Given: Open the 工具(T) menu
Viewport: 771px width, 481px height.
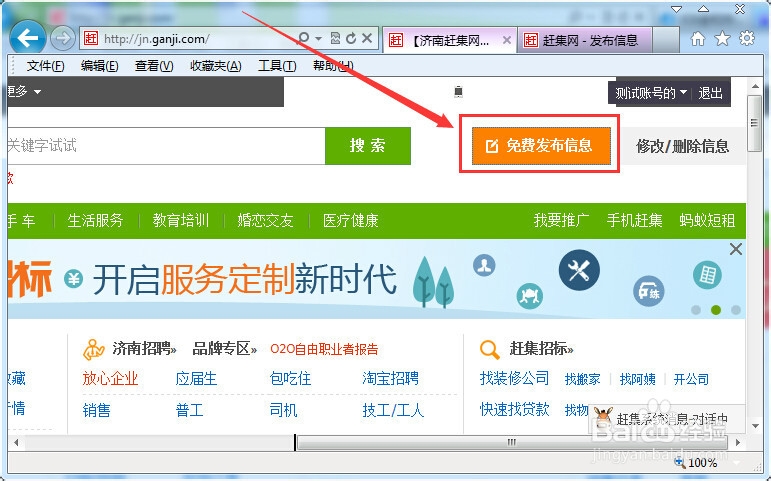Looking at the screenshot, I should coord(277,66).
